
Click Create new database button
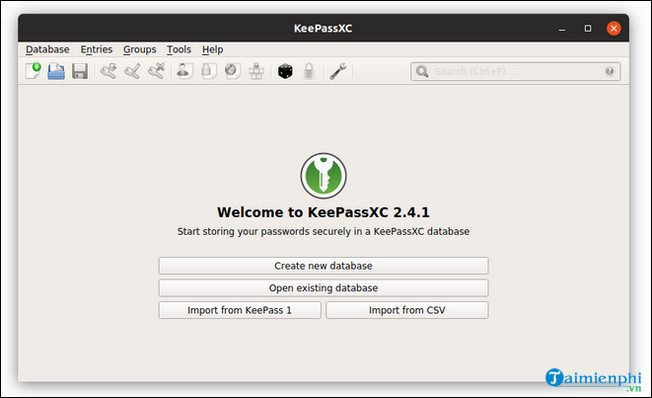323,266
